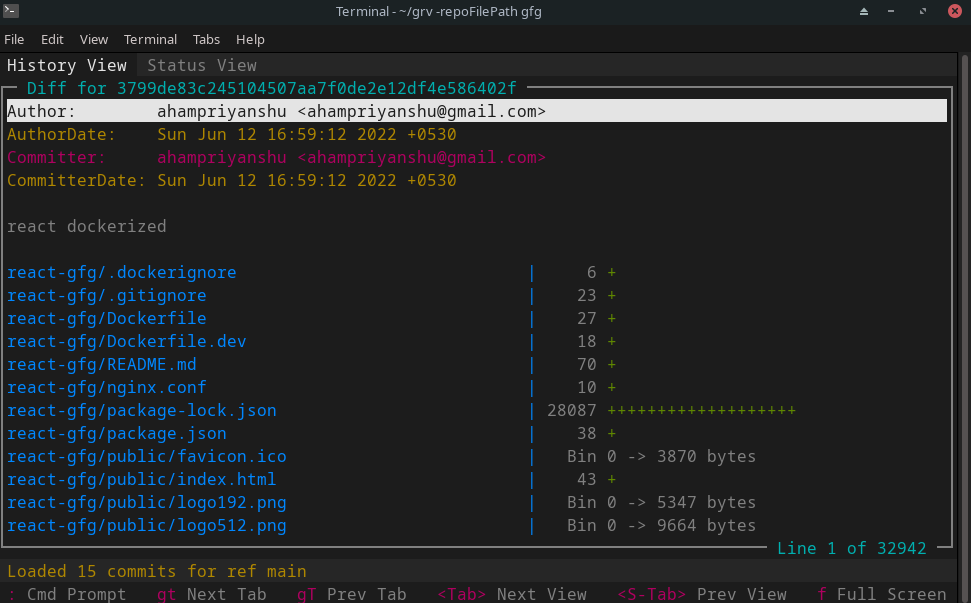
Task: Select react-gfg/public/favicon.ico entry
Action: [146, 456]
